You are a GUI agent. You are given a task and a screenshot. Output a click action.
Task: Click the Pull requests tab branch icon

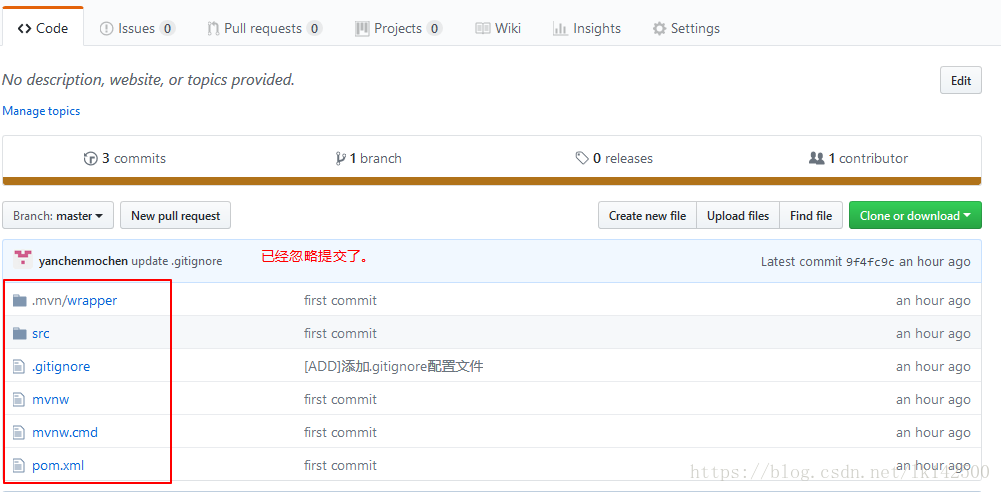click(x=213, y=28)
